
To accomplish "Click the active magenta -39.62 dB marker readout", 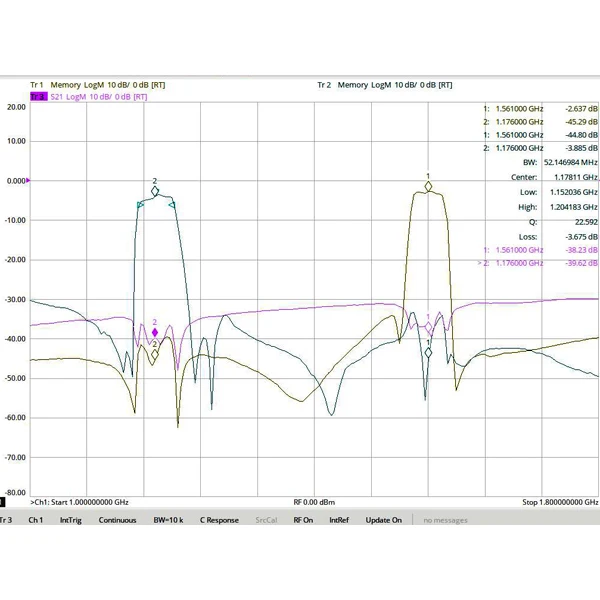I will pyautogui.click(x=581, y=263).
